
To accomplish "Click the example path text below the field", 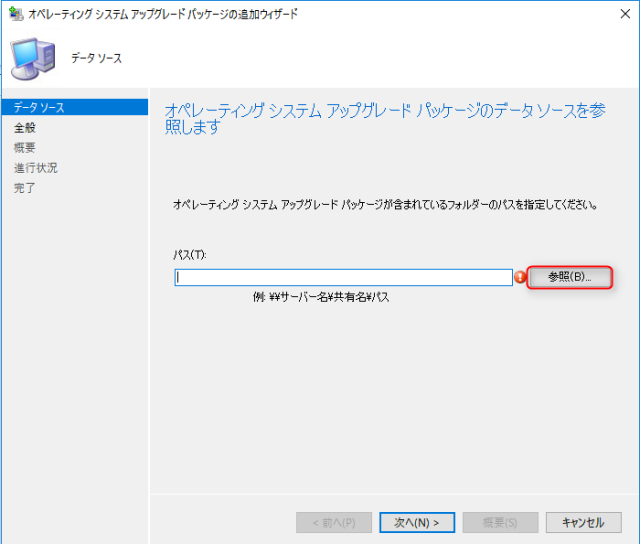I will point(321,298).
